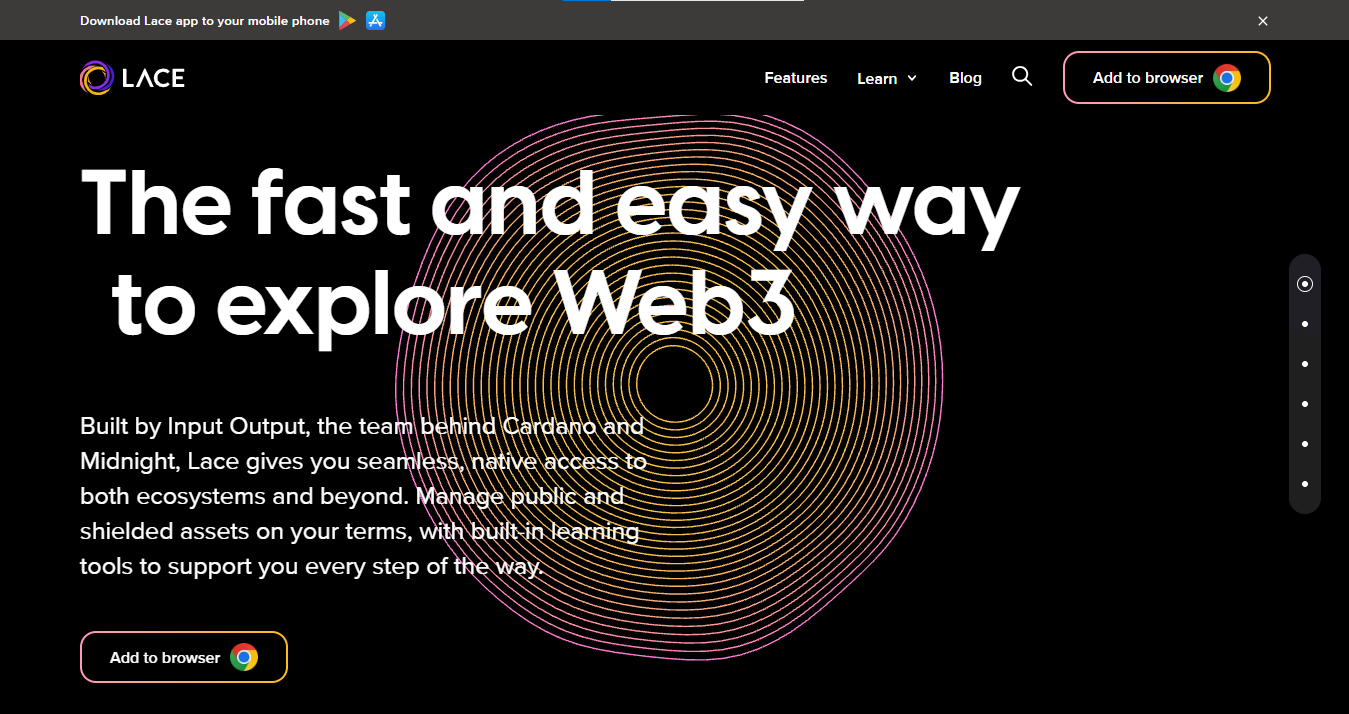Jump to the second section dot
The height and width of the screenshot is (714, 1349).
1305,324
